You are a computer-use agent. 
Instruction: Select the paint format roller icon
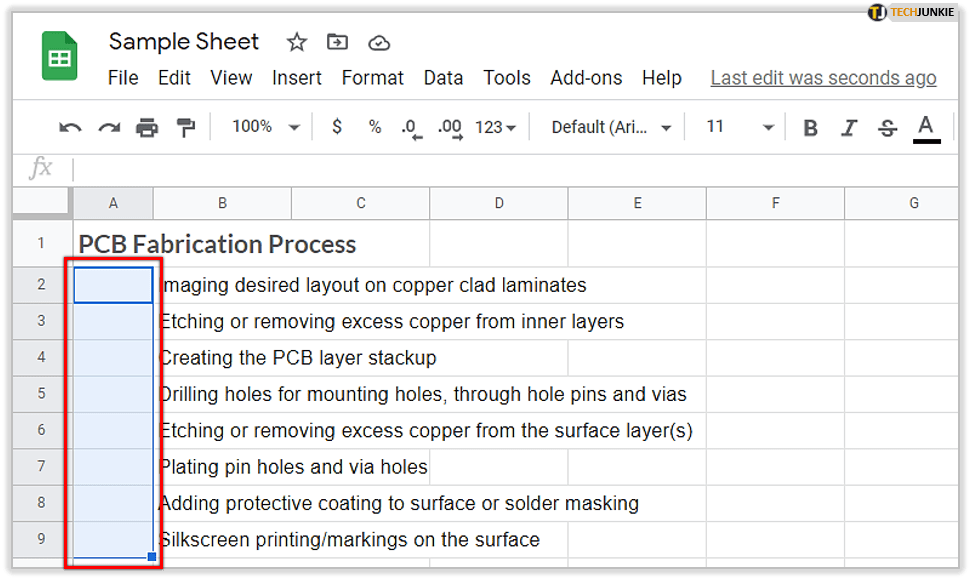186,127
